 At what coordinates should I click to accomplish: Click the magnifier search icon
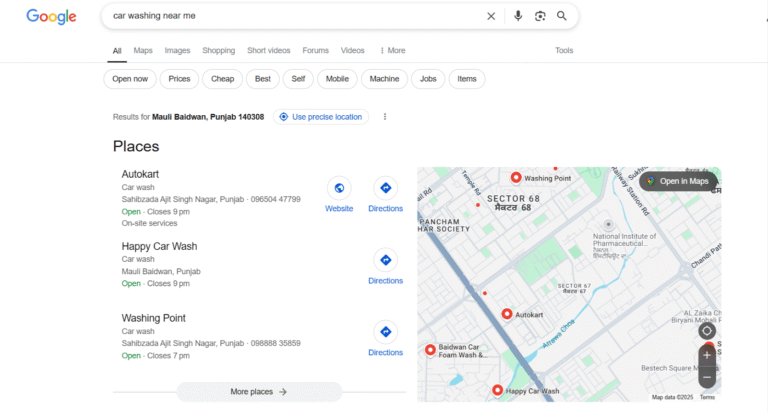(562, 16)
